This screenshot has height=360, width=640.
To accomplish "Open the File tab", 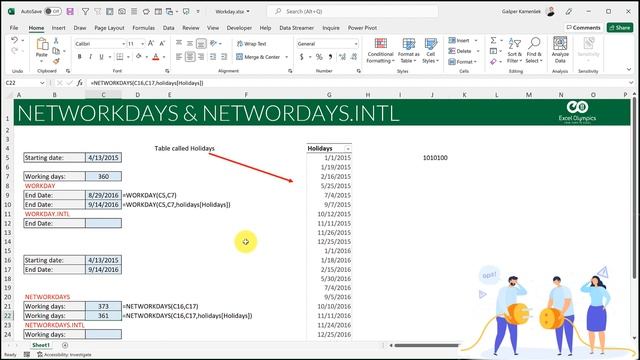I will pos(14,28).
